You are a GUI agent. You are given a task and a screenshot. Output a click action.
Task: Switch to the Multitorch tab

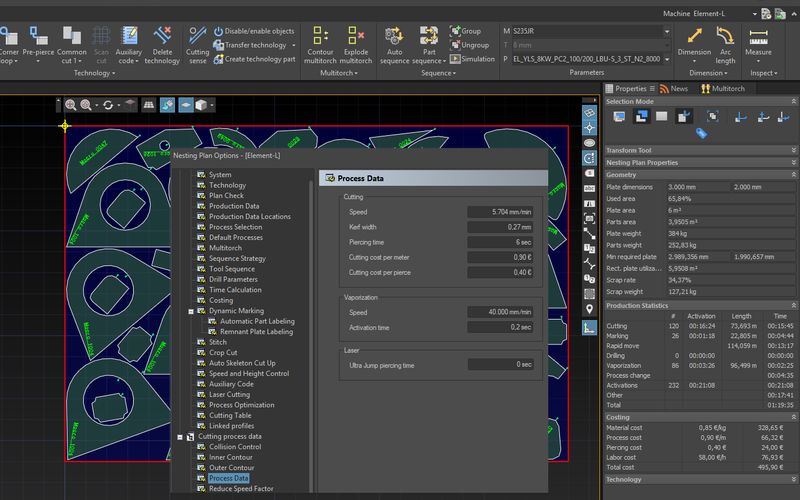click(723, 89)
